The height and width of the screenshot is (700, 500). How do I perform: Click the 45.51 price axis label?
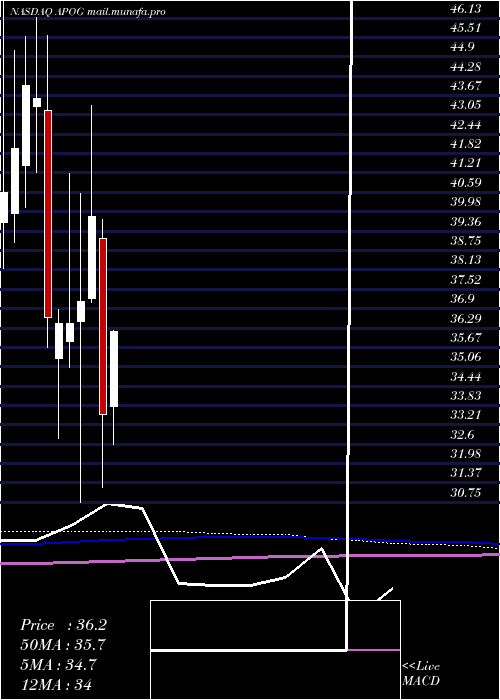(x=466, y=28)
